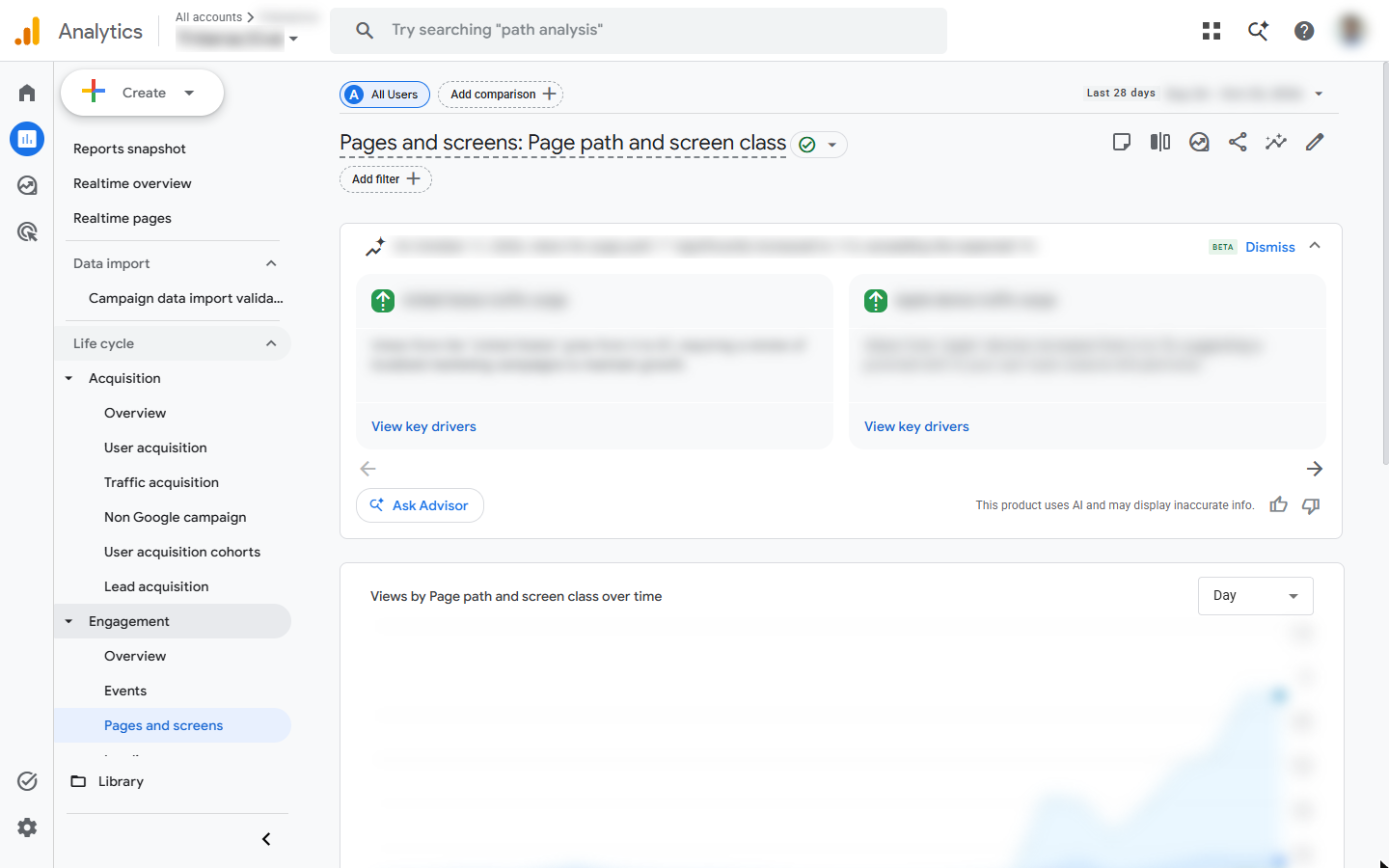Focus the search input field

pyautogui.click(x=638, y=30)
